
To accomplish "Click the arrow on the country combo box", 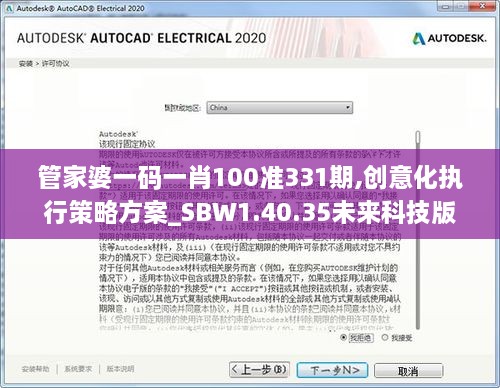I will (x=347, y=108).
